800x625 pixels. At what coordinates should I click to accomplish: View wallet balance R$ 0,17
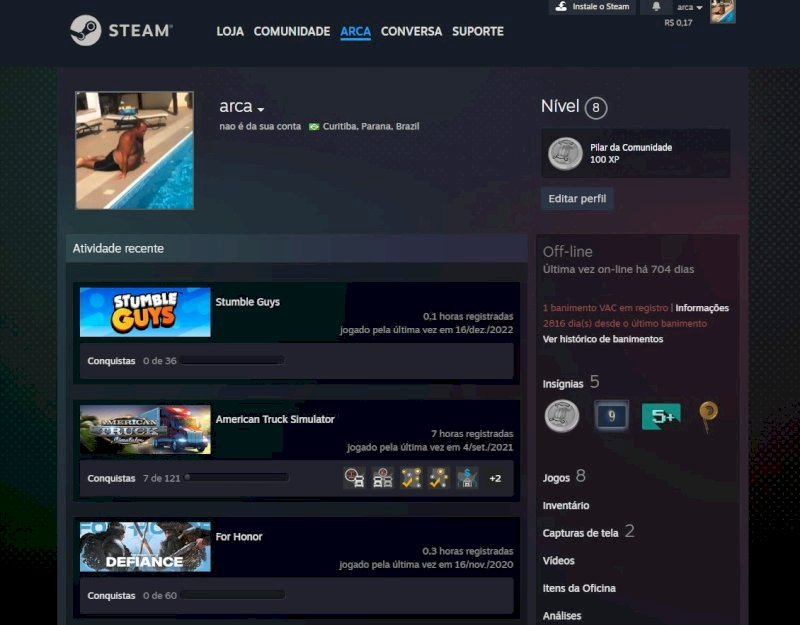pos(678,23)
